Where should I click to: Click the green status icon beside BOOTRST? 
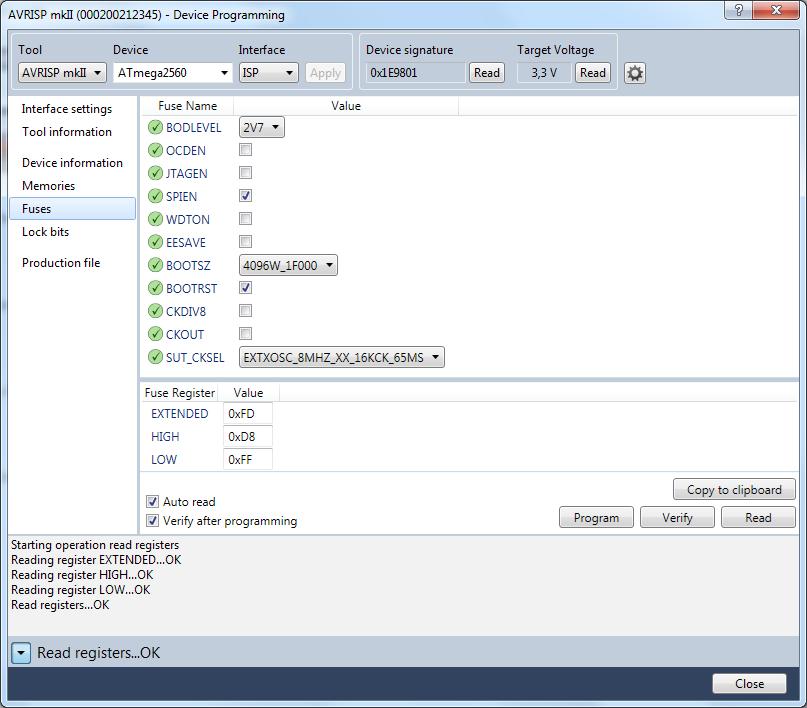point(155,288)
